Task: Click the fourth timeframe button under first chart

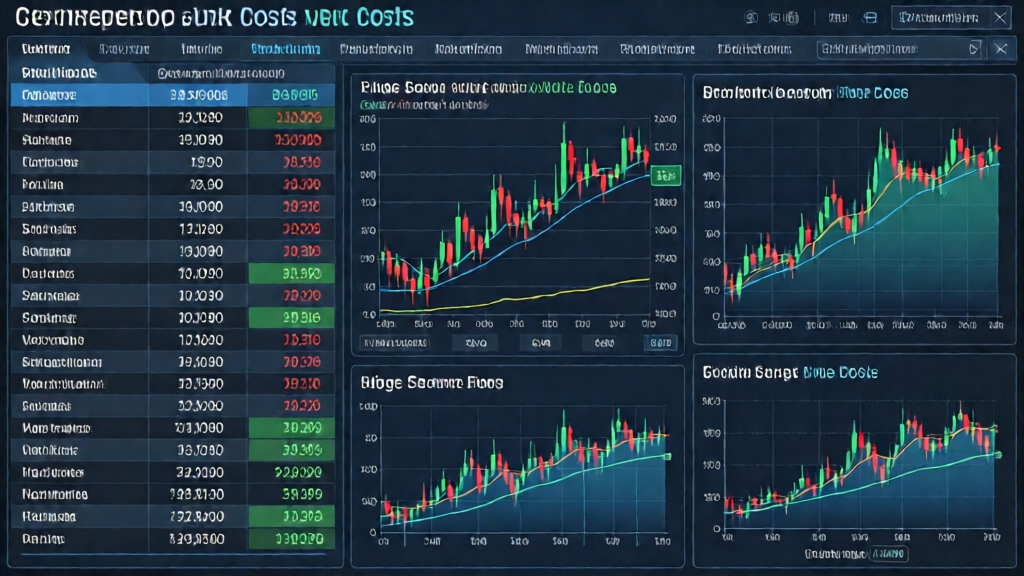Action: tap(604, 343)
